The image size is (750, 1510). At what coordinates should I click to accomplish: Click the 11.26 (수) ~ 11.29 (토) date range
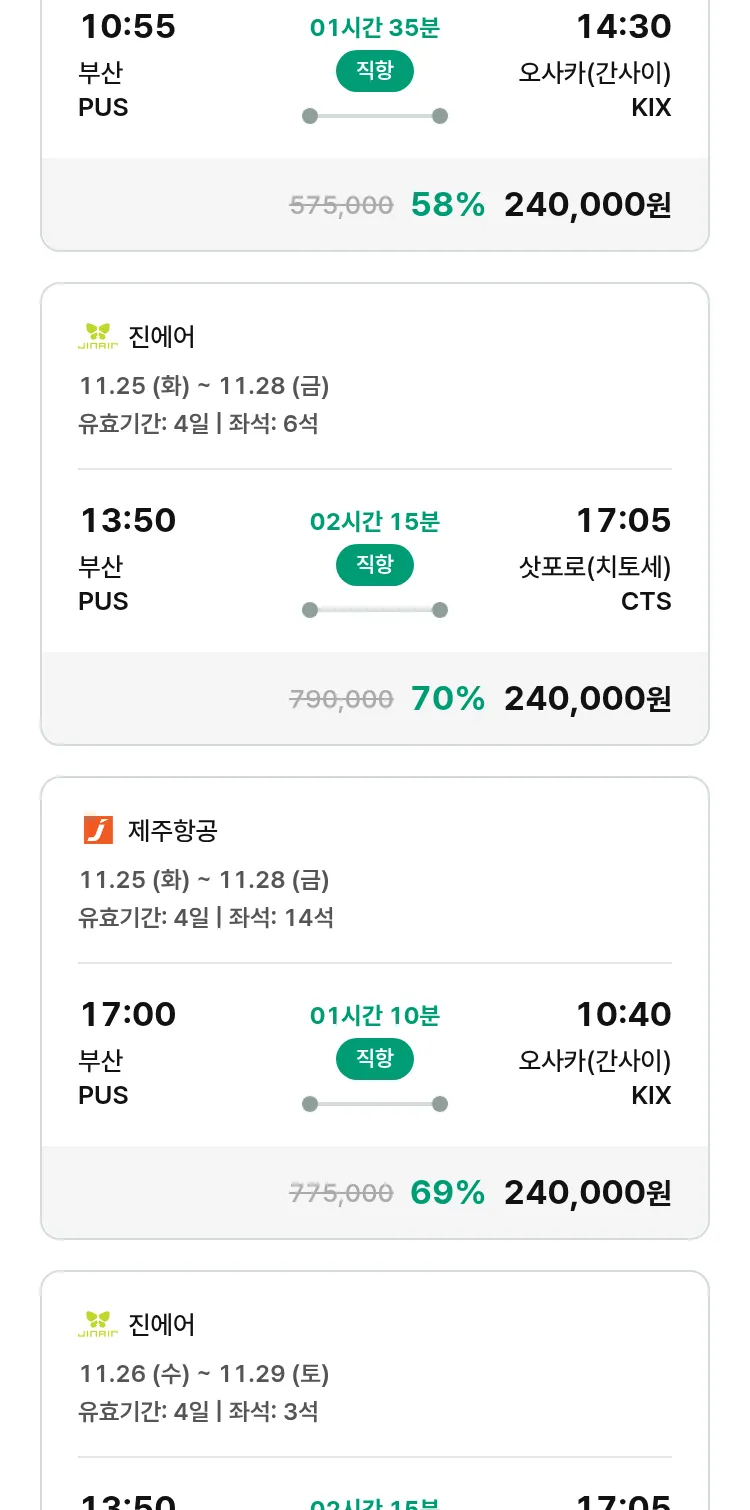pyautogui.click(x=204, y=1374)
